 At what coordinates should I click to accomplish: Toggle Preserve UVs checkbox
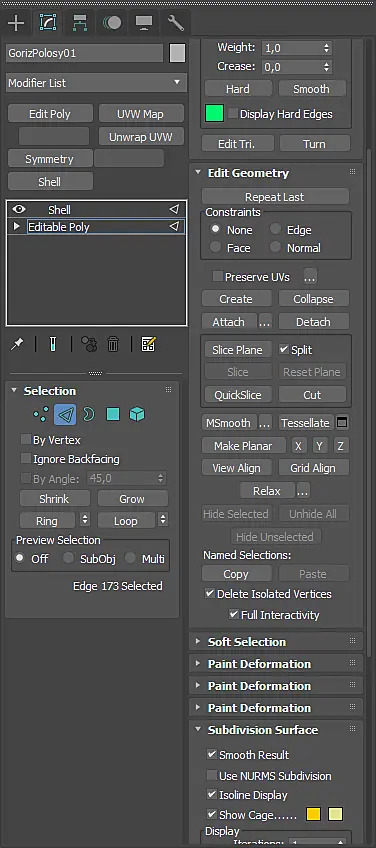tap(217, 276)
